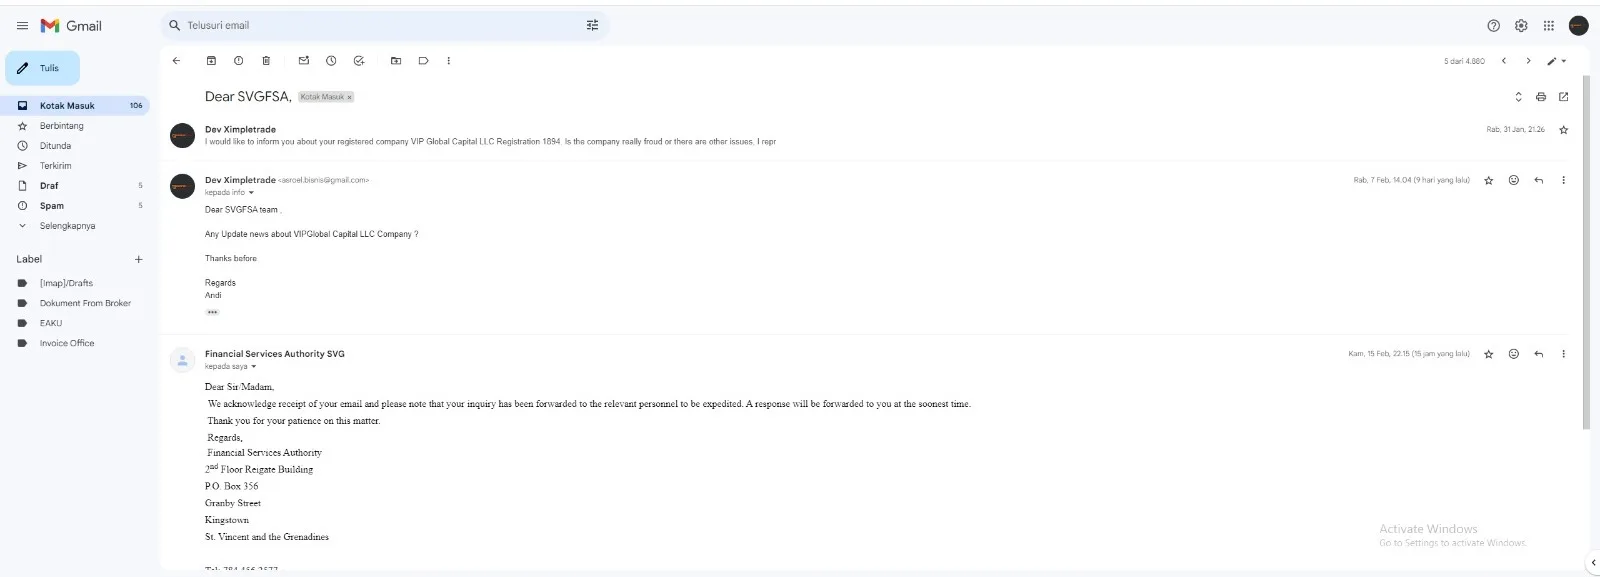Add emoji reaction to 15 Feb message
The height and width of the screenshot is (577, 1600).
coord(1514,354)
